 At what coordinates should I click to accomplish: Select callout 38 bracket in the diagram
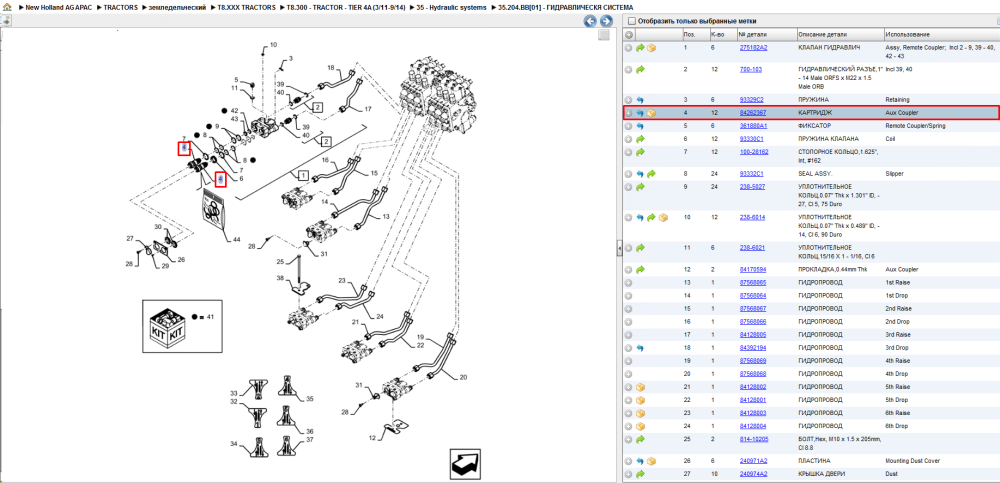click(302, 288)
